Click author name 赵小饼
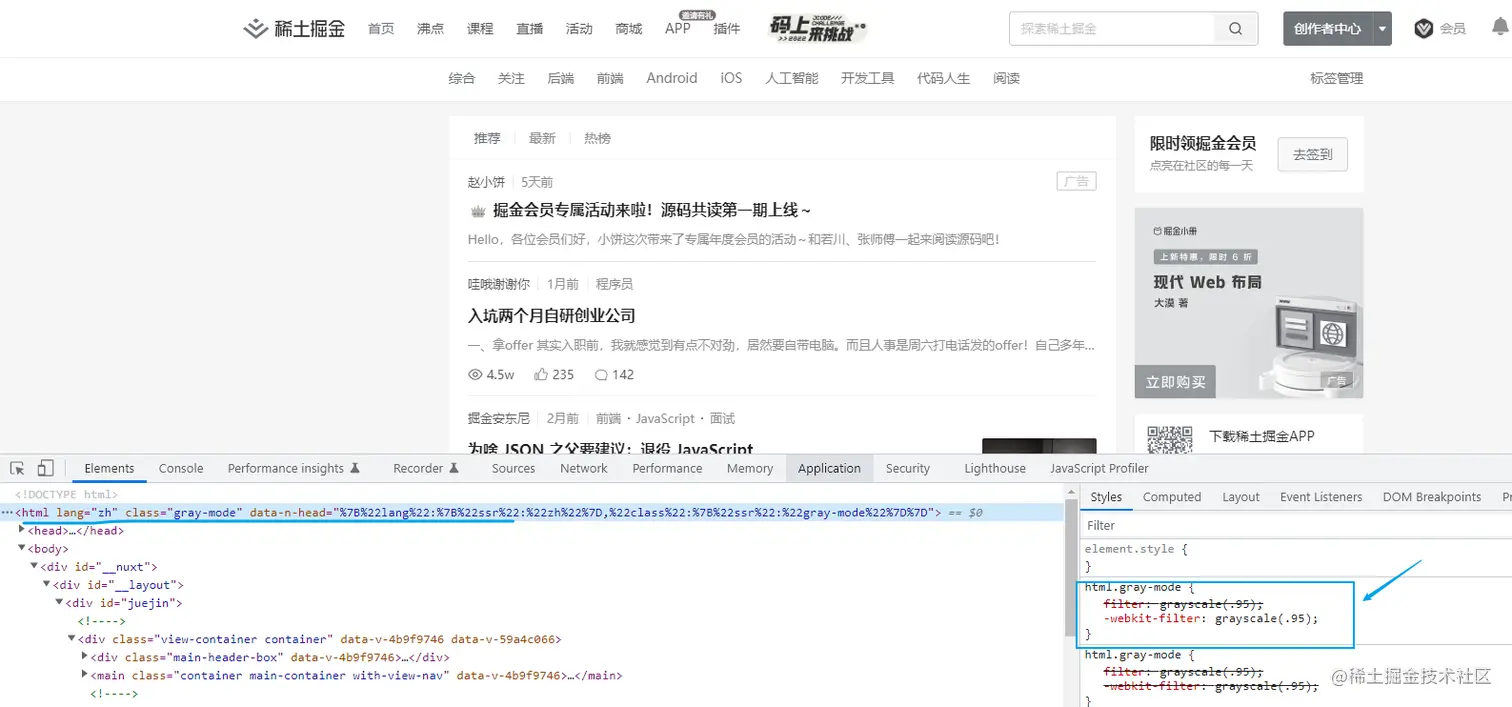The width and height of the screenshot is (1512, 707). click(486, 182)
